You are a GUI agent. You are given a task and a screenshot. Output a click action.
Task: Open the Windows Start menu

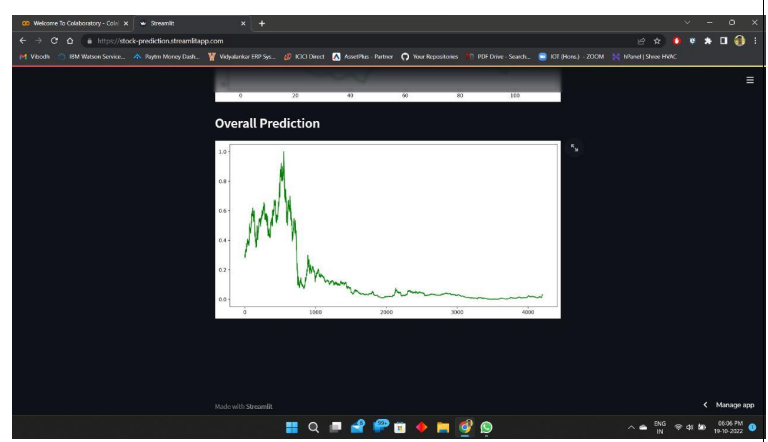(292, 427)
